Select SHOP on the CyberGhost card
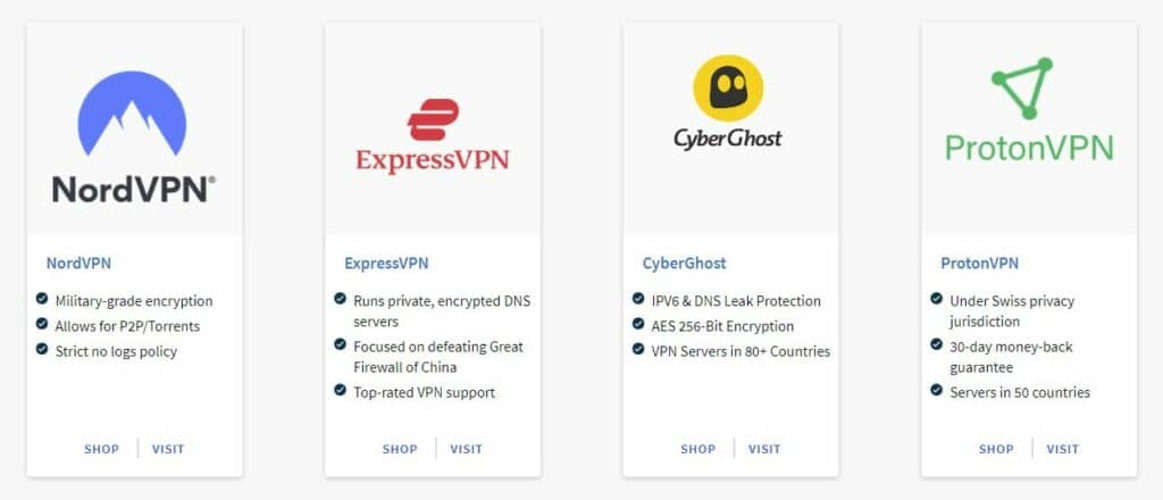 [x=698, y=449]
